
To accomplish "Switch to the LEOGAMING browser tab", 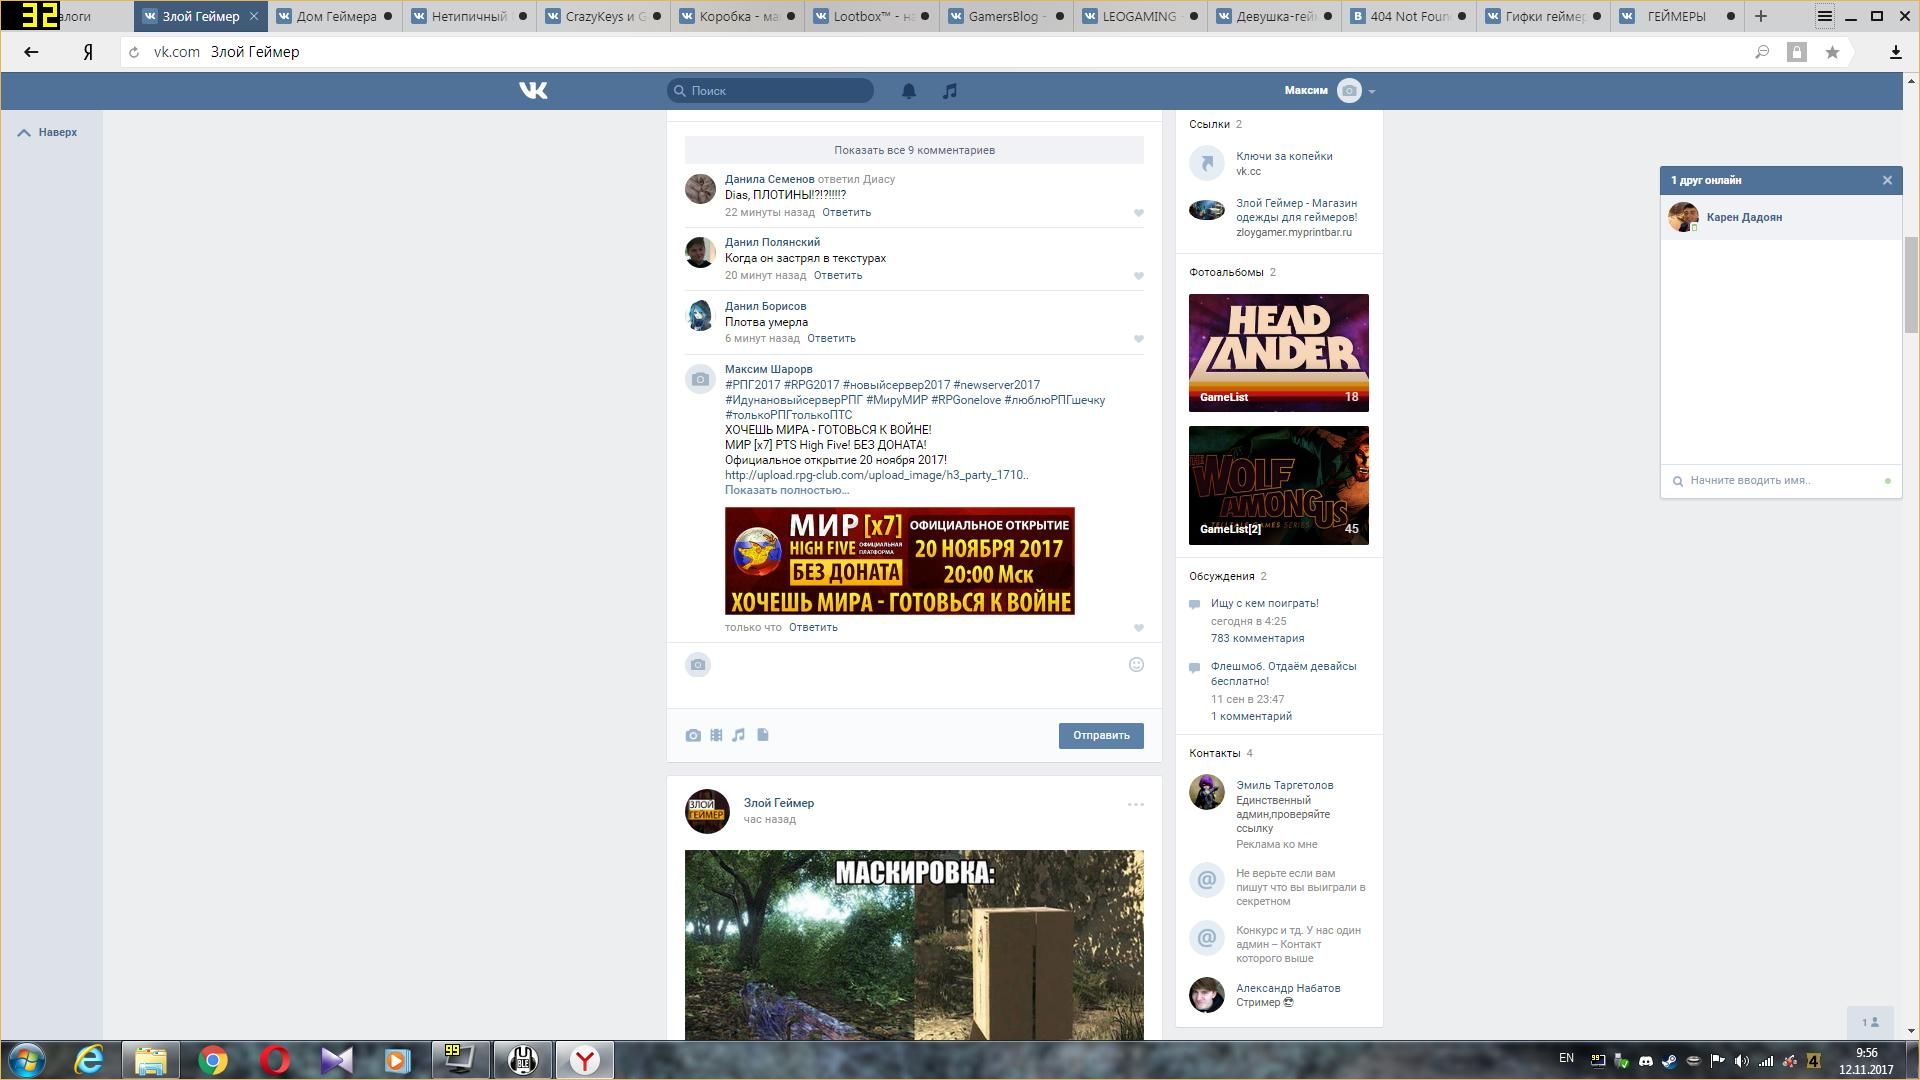I will 1138,16.
